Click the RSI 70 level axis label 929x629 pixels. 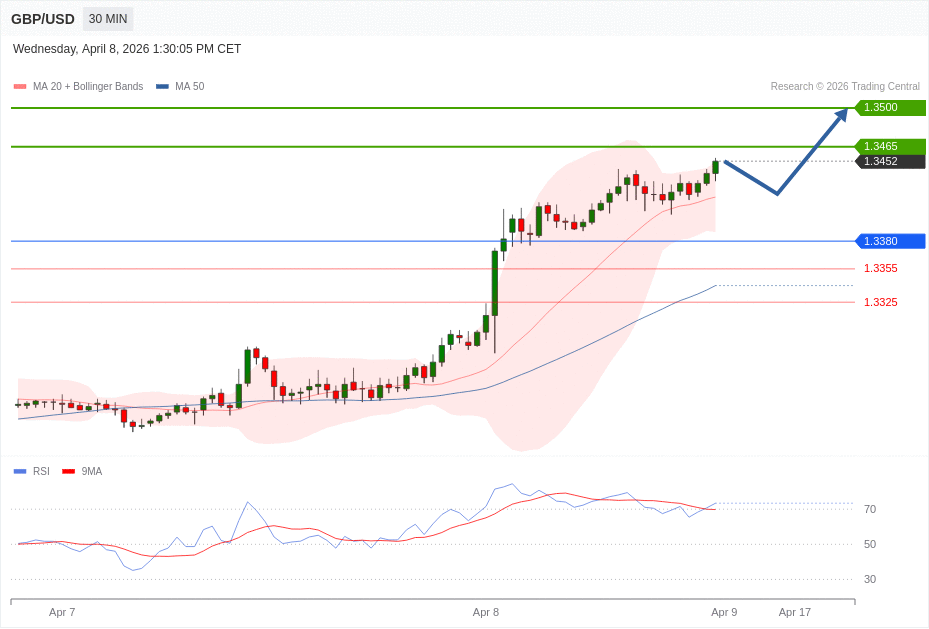(x=869, y=509)
